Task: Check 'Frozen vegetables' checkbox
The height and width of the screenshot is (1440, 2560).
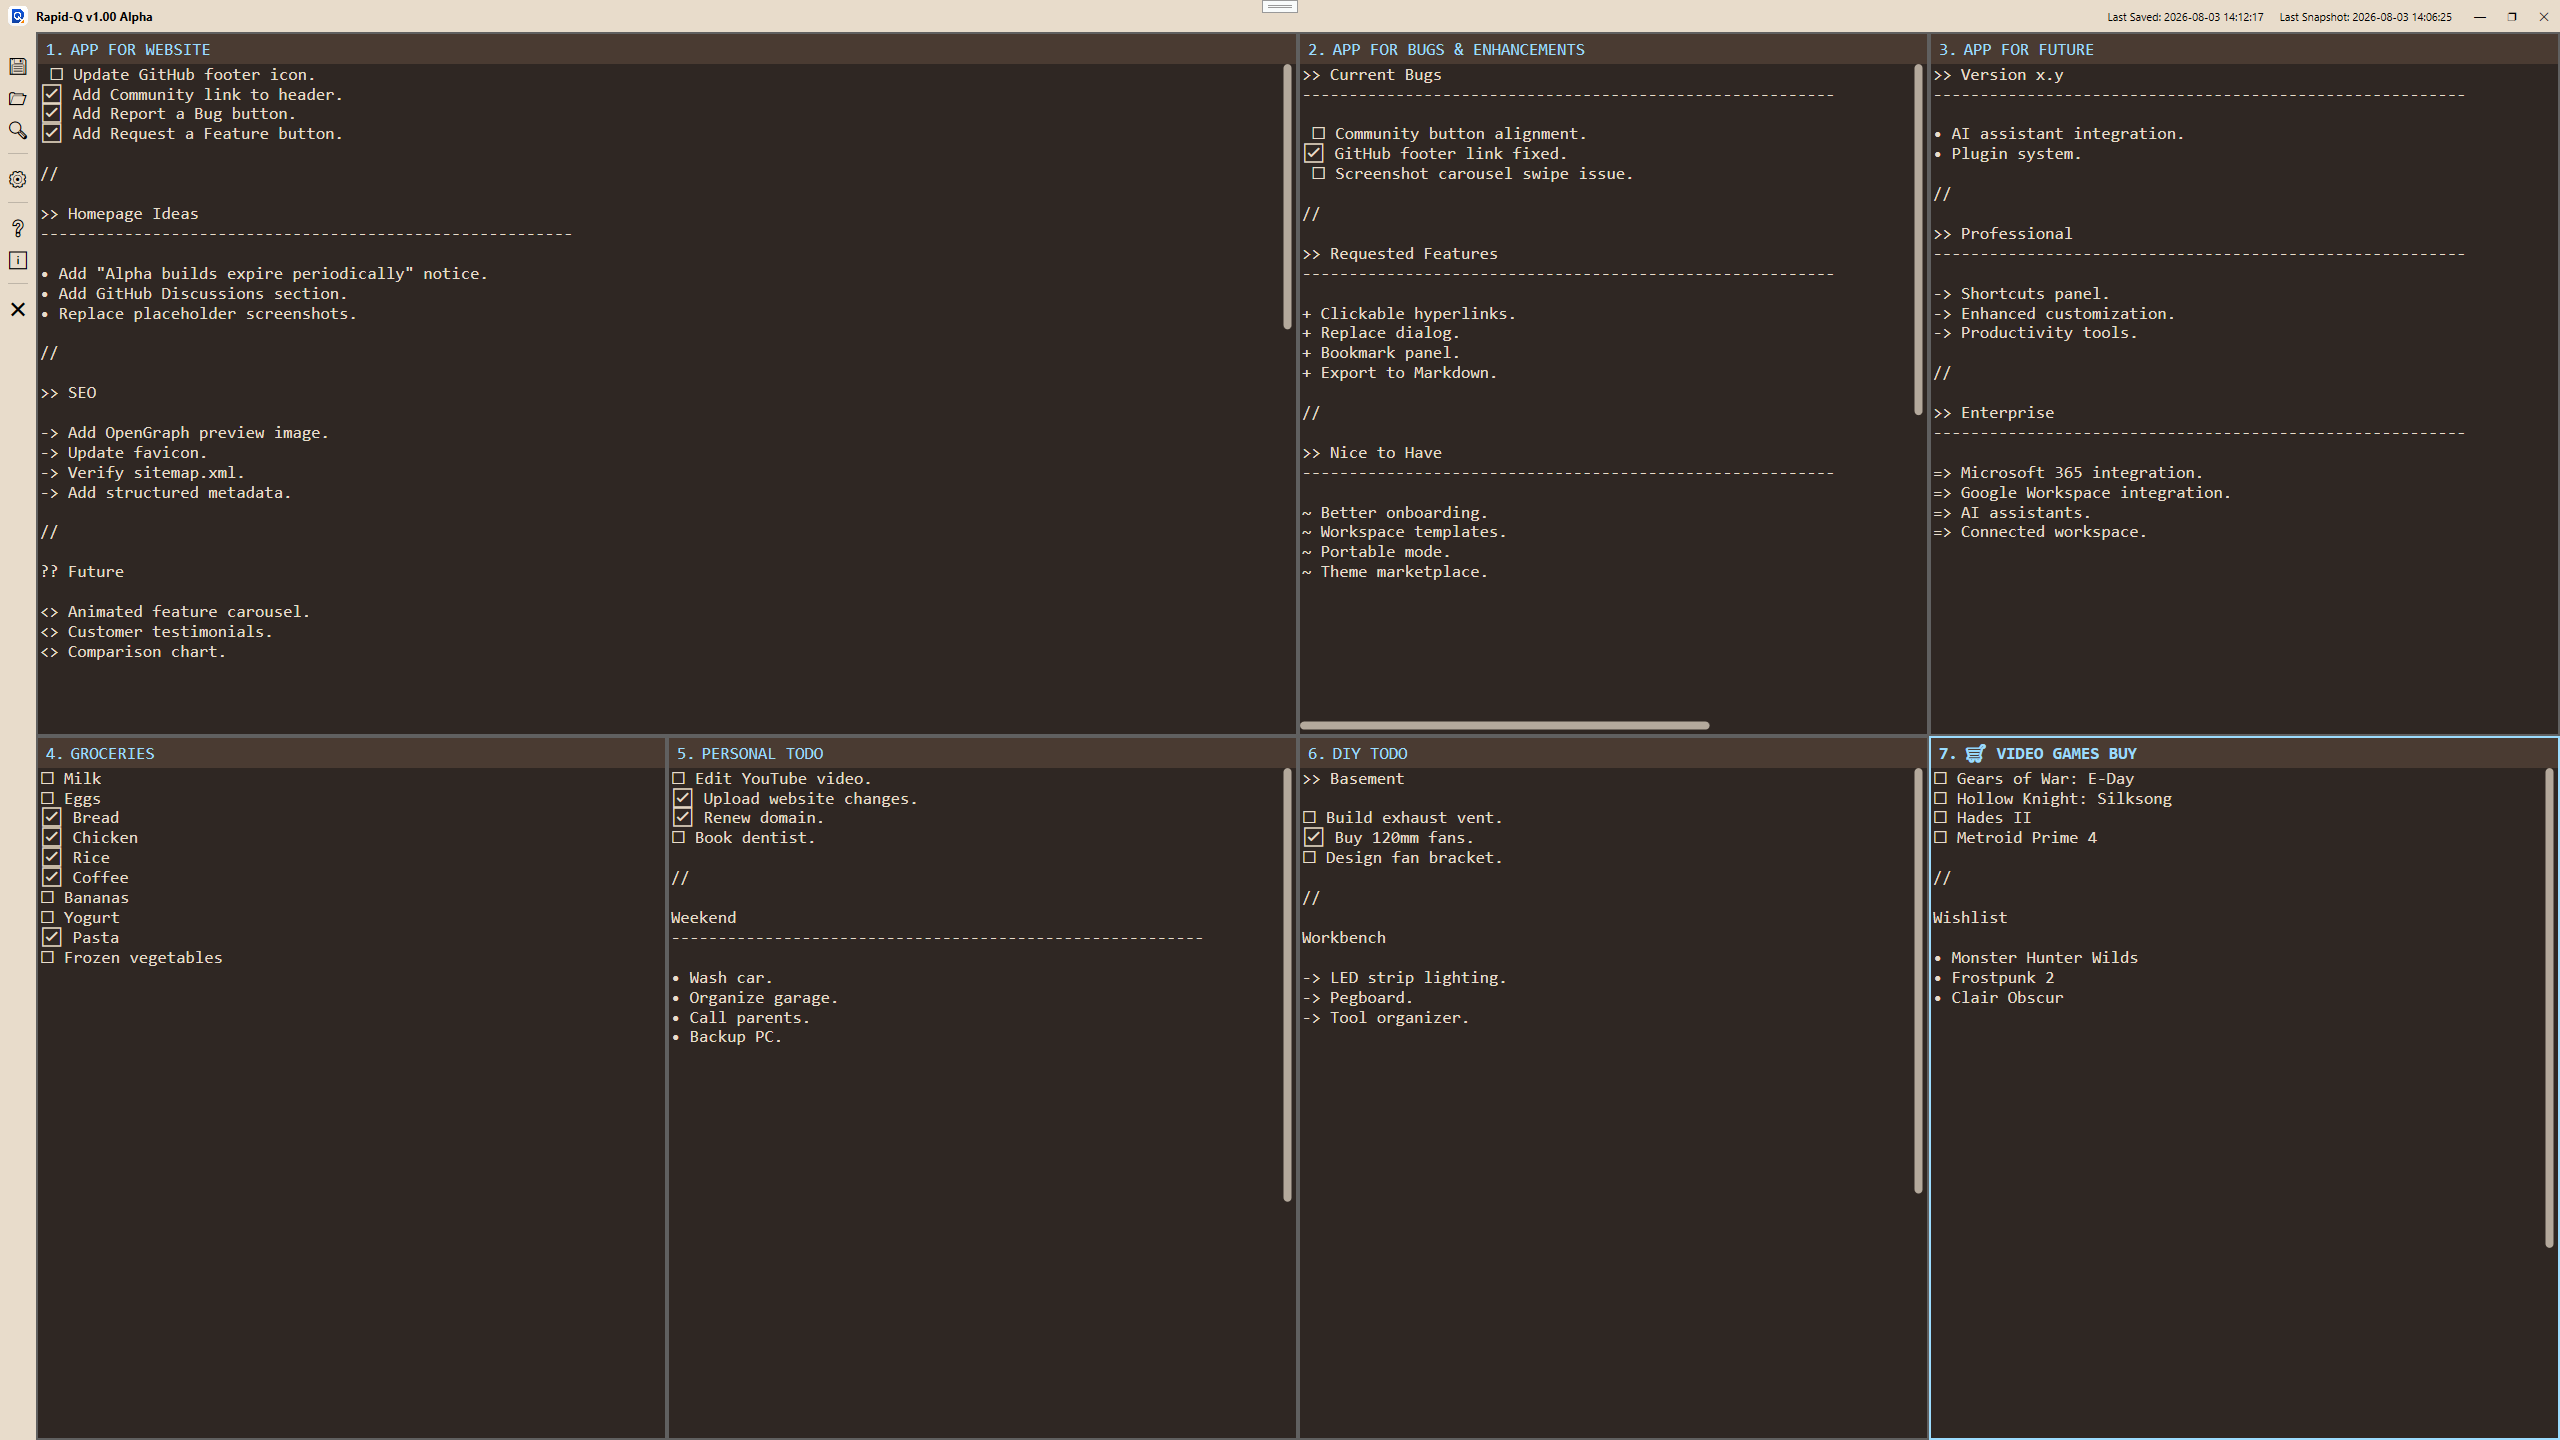Action: [47, 958]
